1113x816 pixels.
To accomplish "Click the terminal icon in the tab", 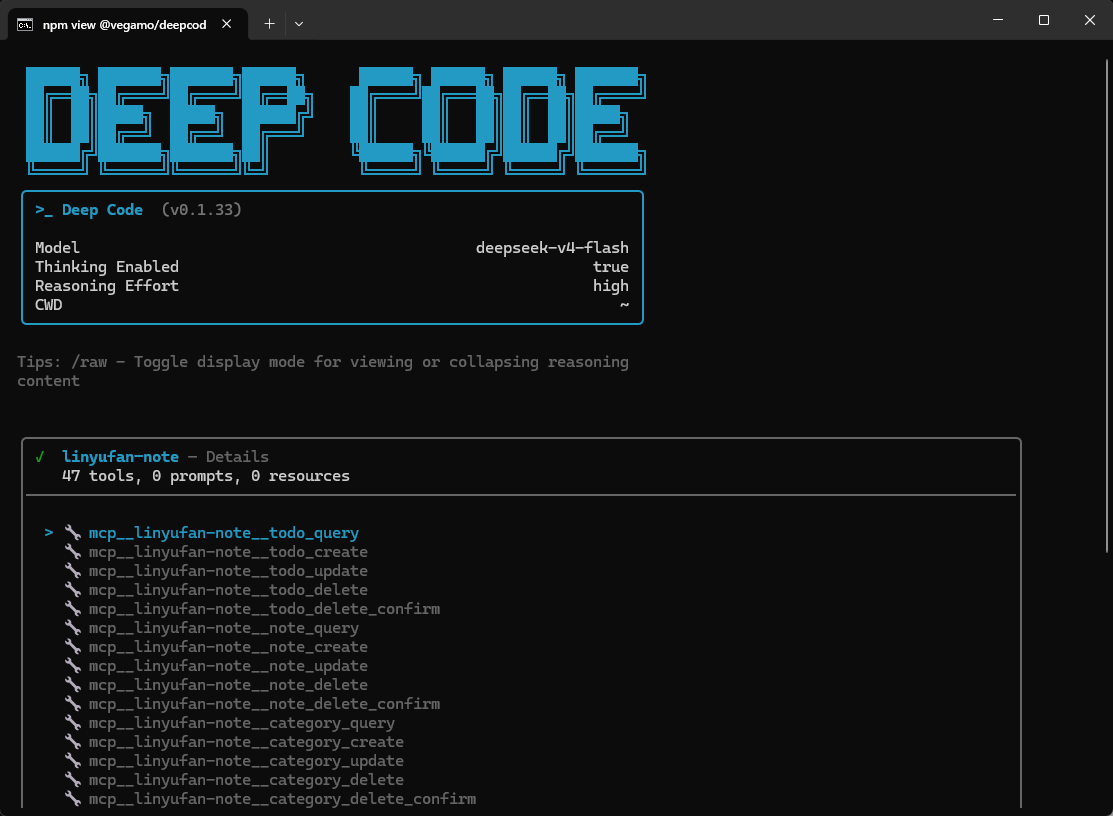I will 25,25.
